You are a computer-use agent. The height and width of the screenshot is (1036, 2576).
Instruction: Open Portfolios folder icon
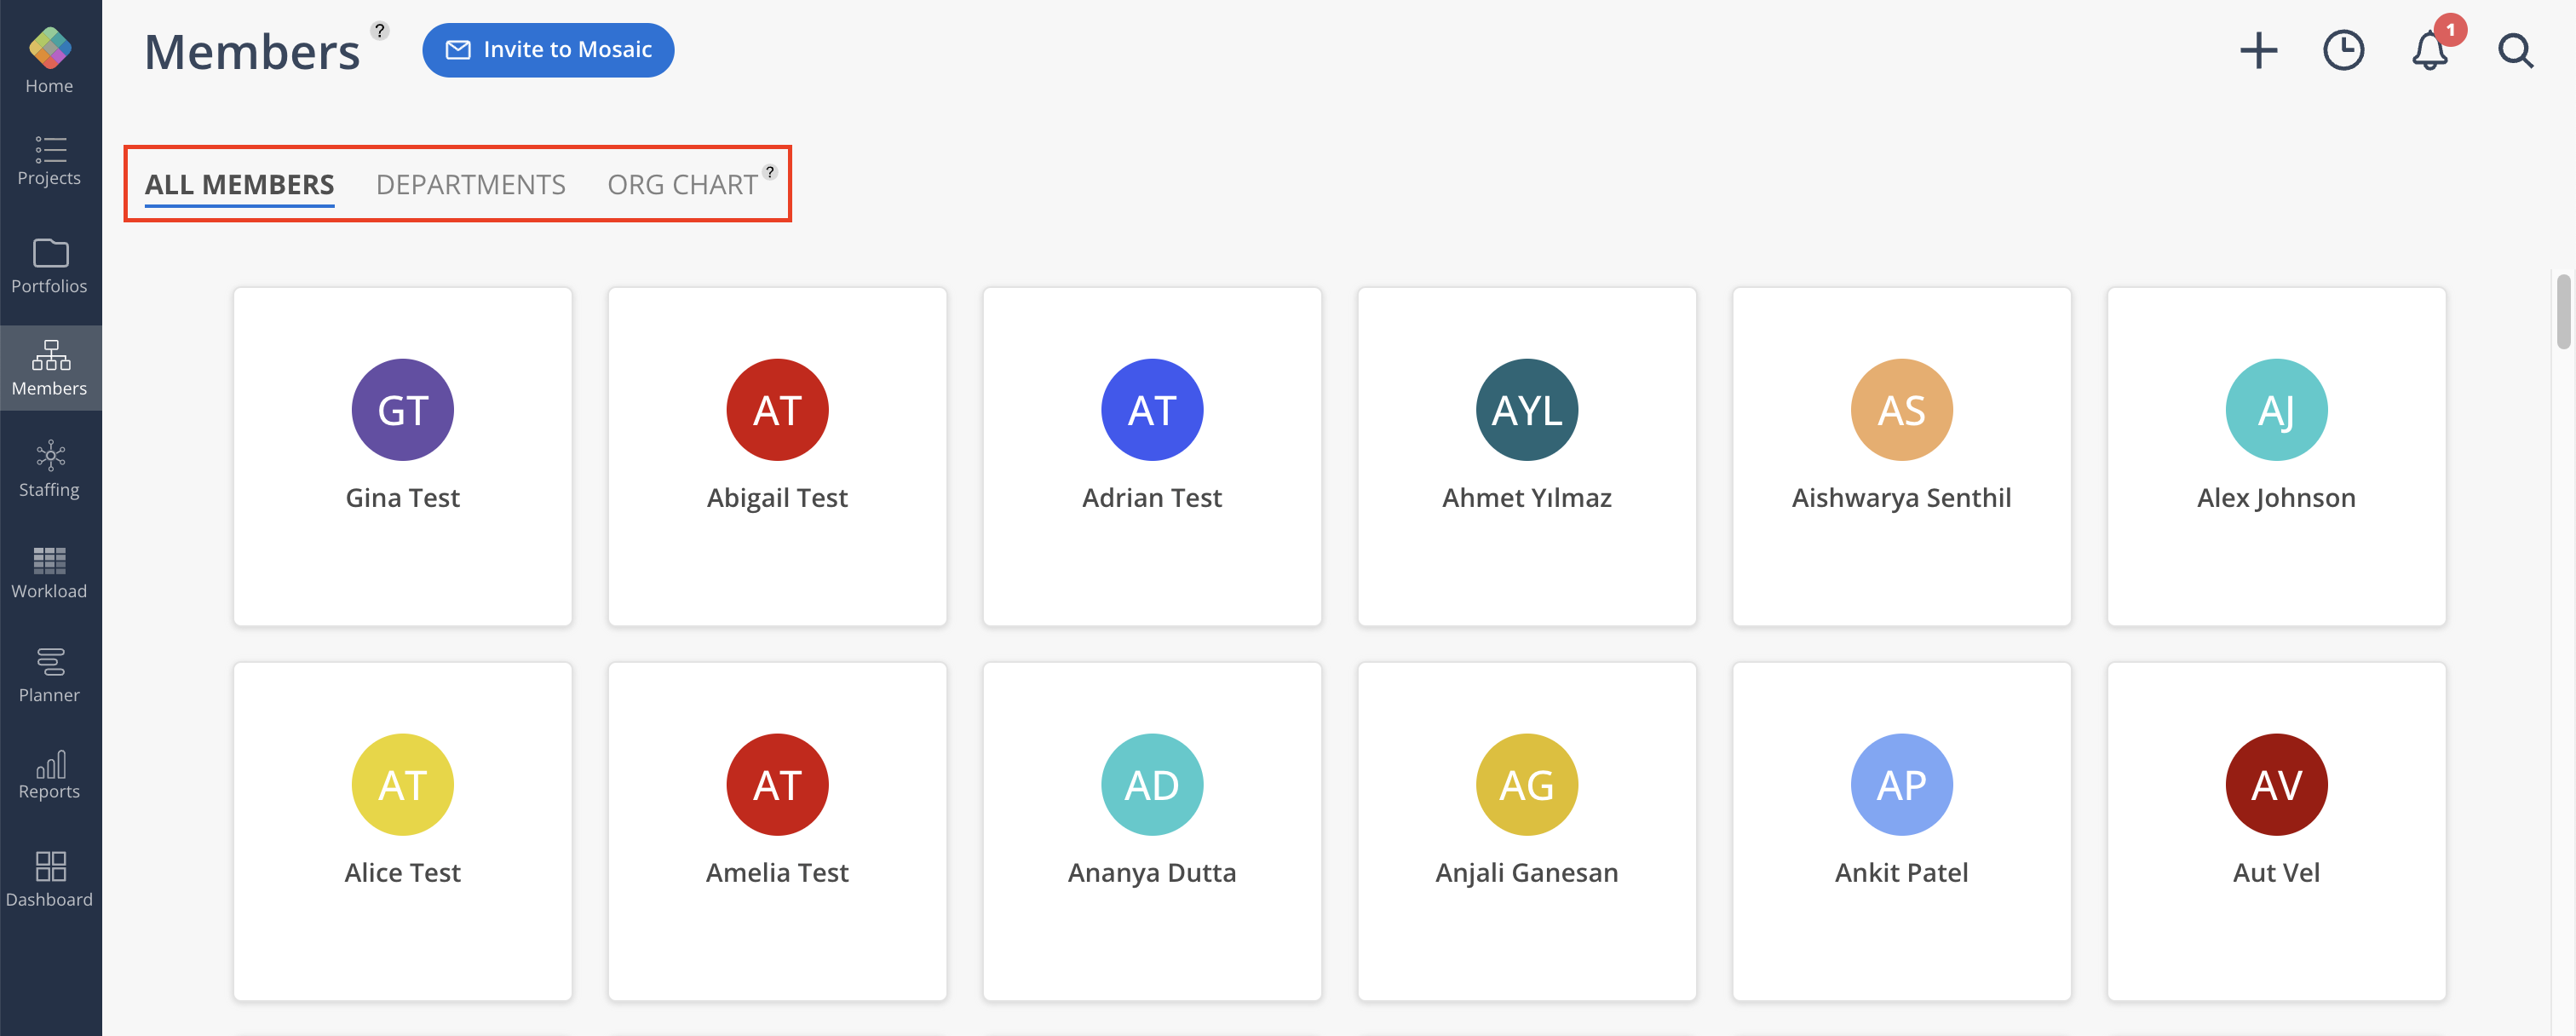coord(49,254)
